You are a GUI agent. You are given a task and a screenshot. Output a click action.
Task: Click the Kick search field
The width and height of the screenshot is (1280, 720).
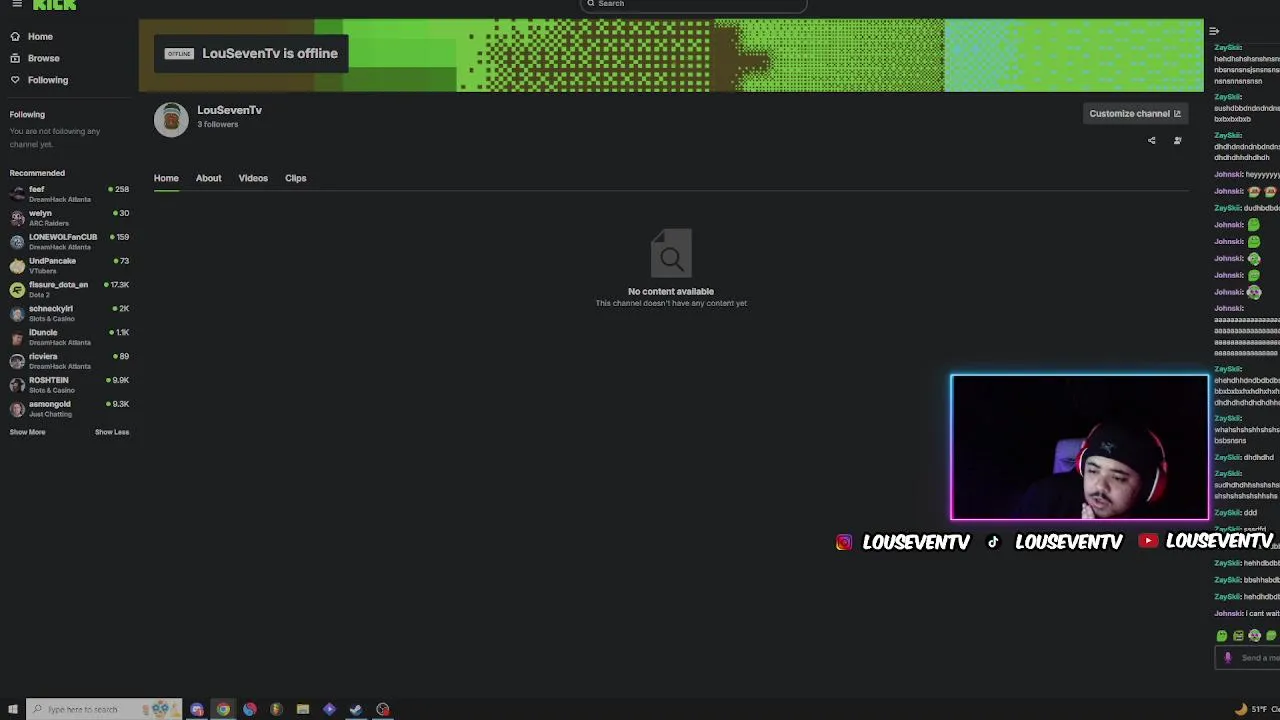click(693, 5)
